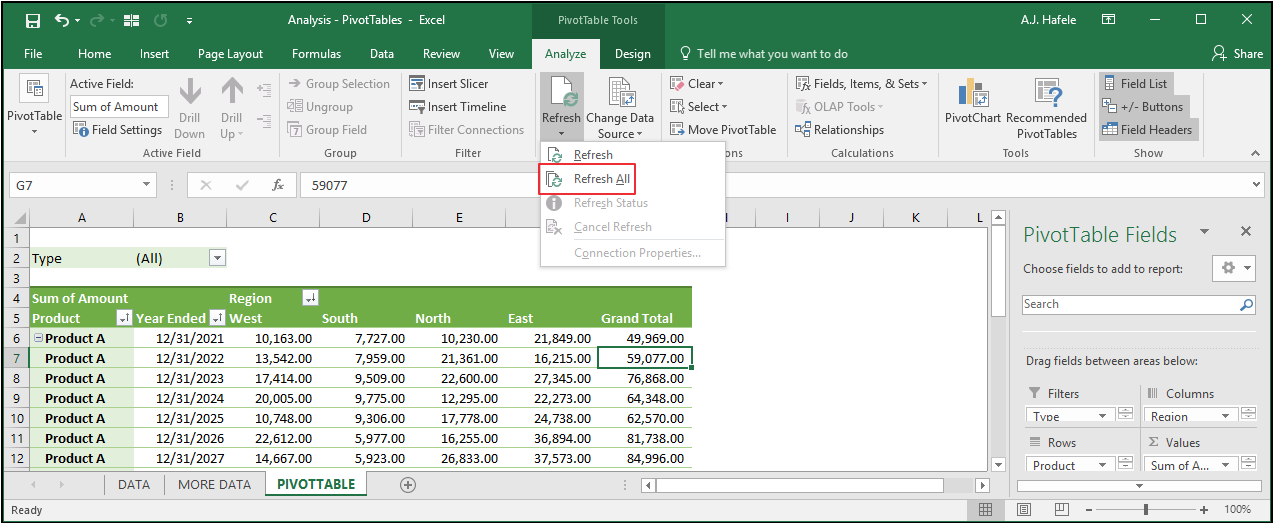
Task: Open the Analyze ribbon tab
Action: (565, 54)
